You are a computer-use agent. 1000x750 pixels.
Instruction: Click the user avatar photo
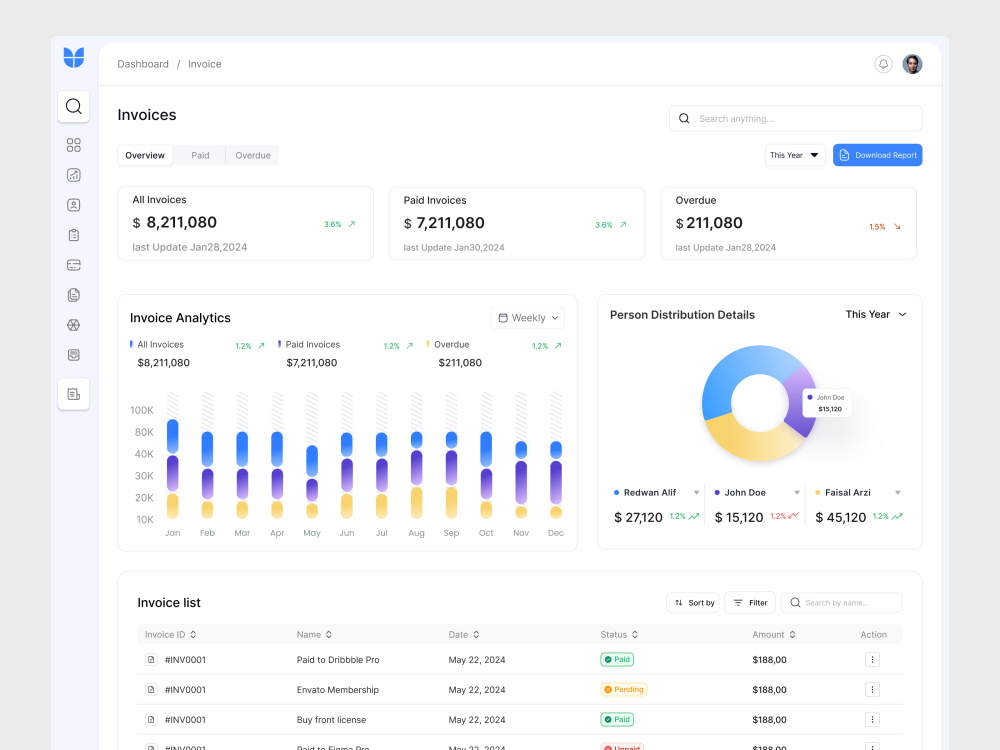pyautogui.click(x=913, y=64)
